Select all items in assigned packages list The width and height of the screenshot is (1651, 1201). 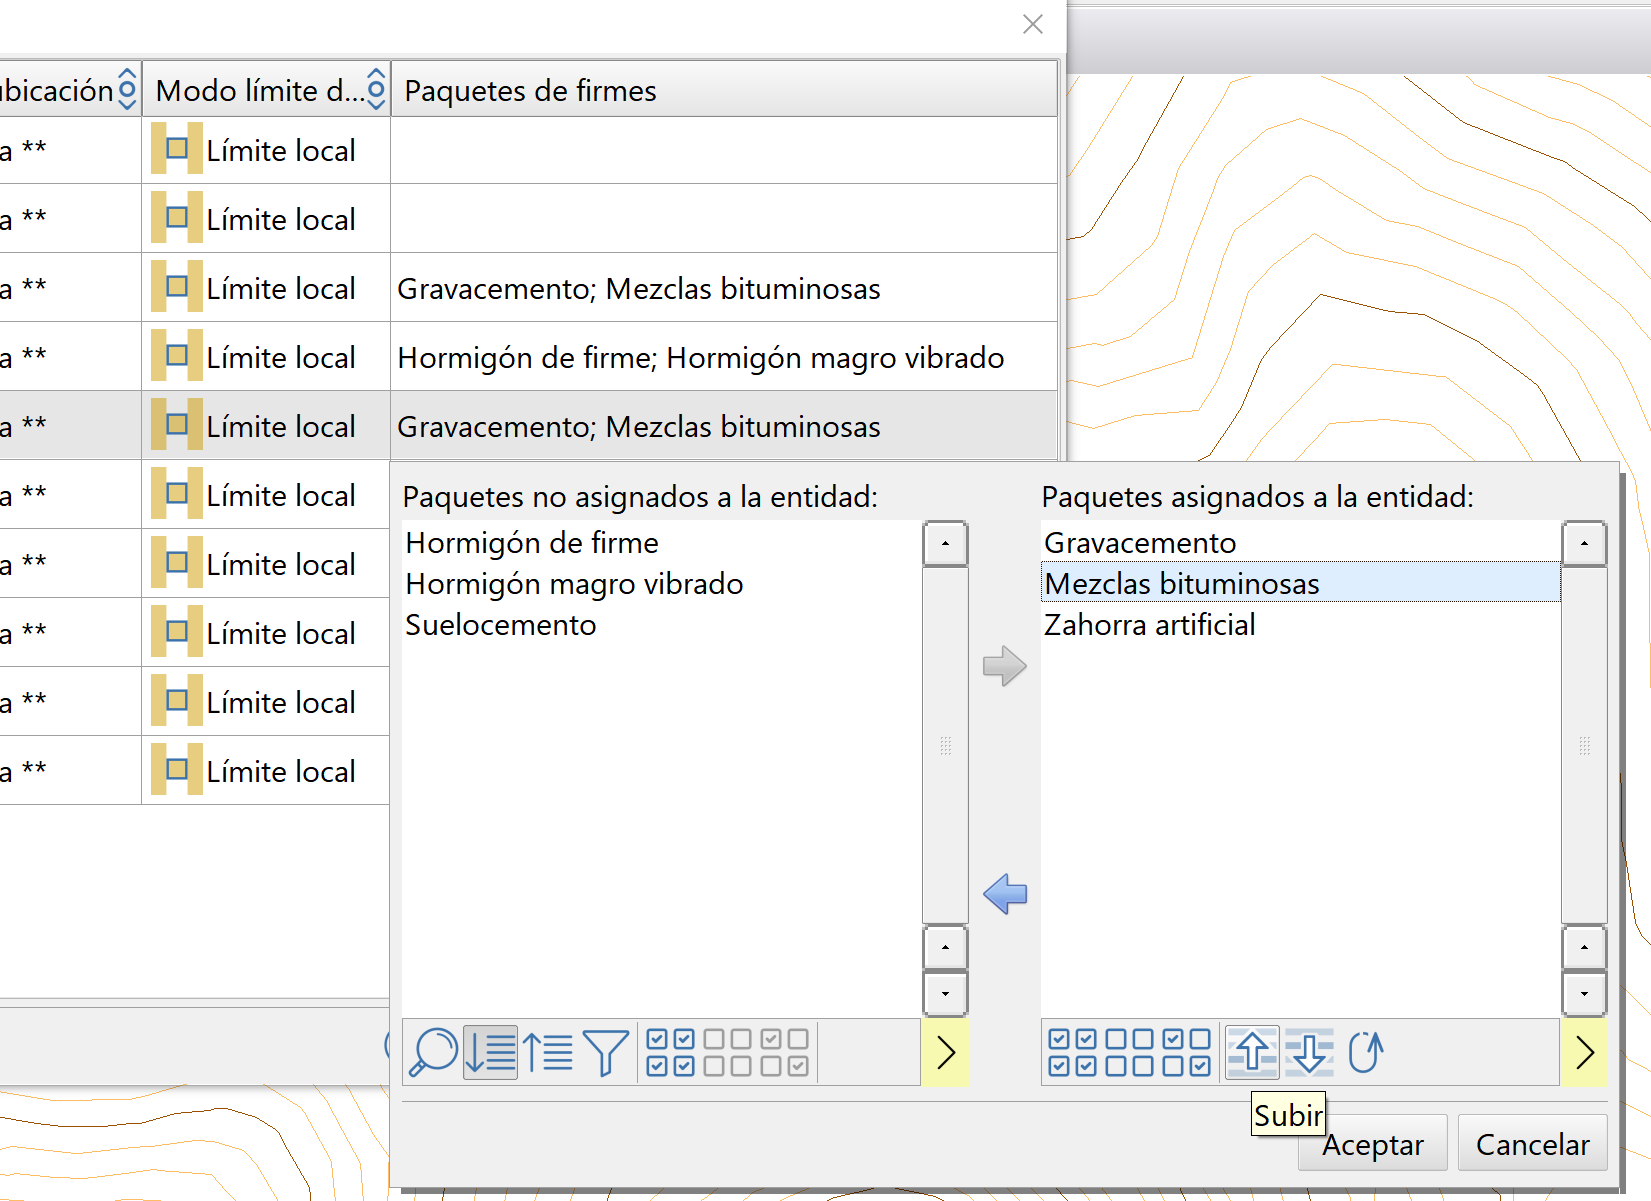(1072, 1052)
